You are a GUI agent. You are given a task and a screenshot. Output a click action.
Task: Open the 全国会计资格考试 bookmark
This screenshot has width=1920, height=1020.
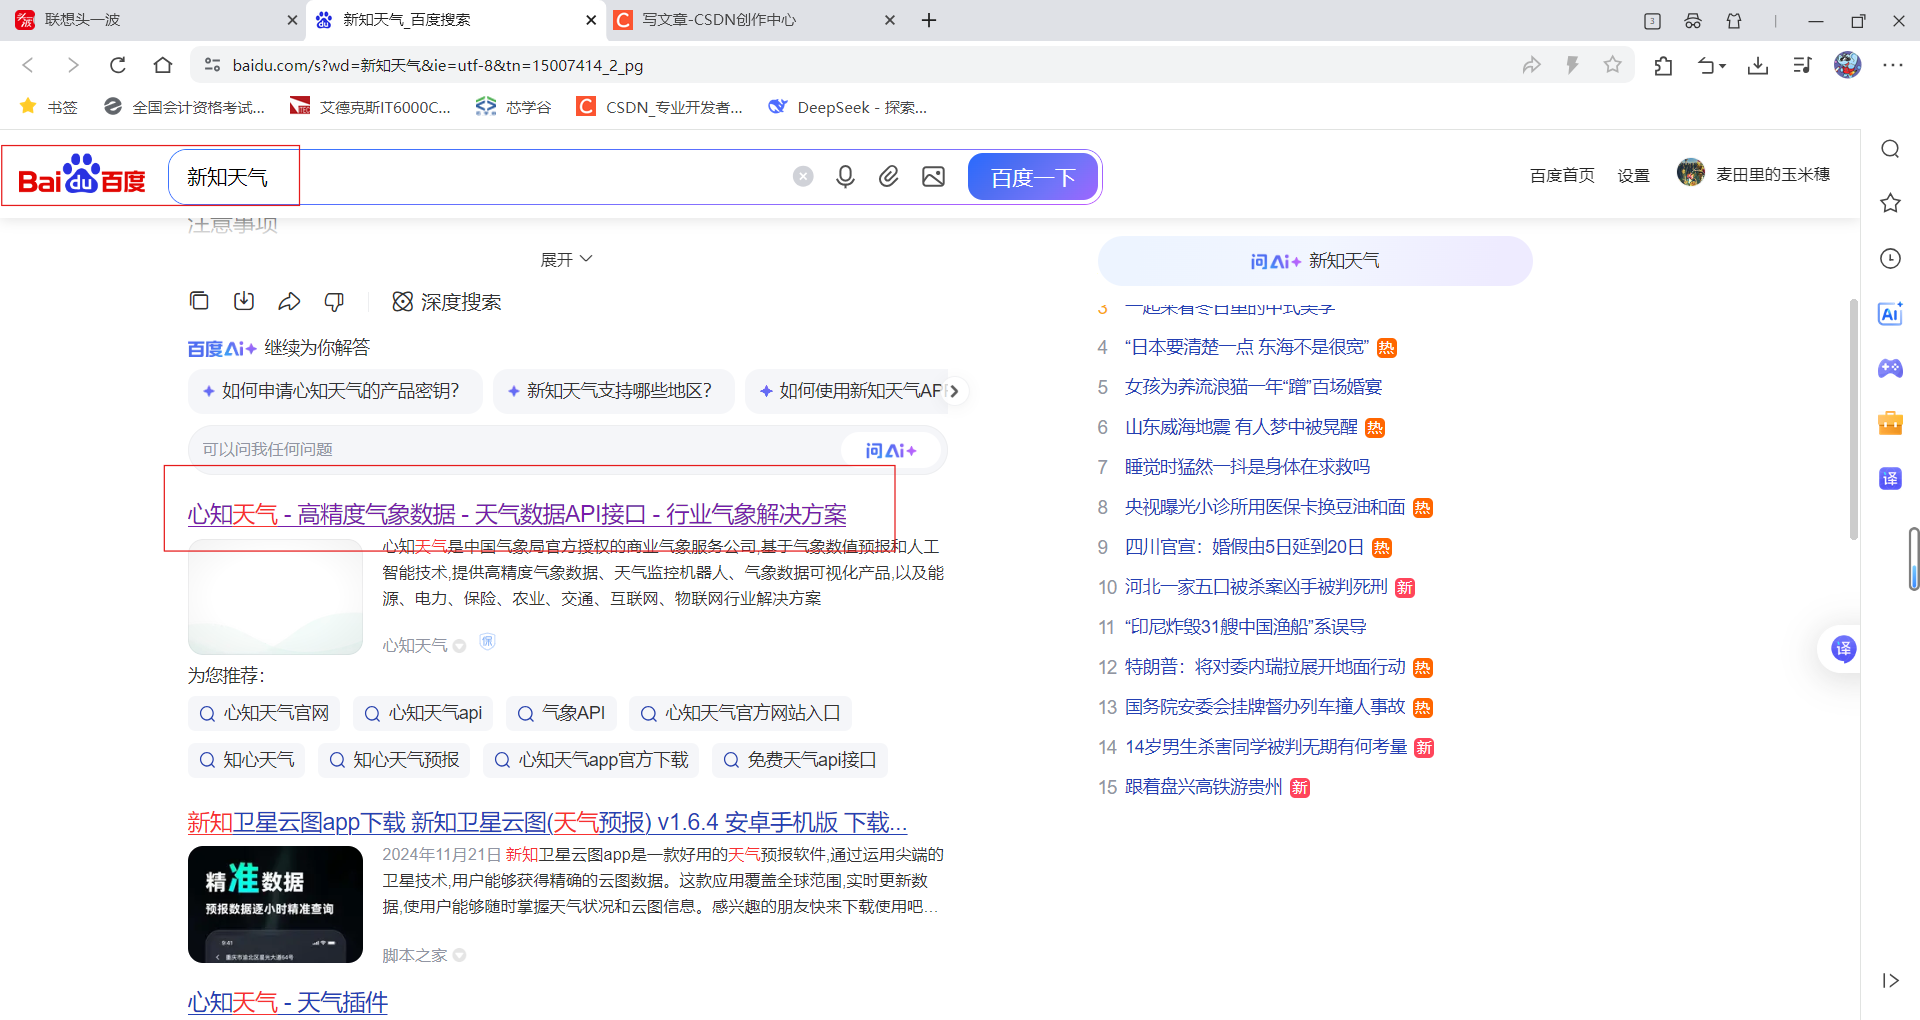pos(185,107)
